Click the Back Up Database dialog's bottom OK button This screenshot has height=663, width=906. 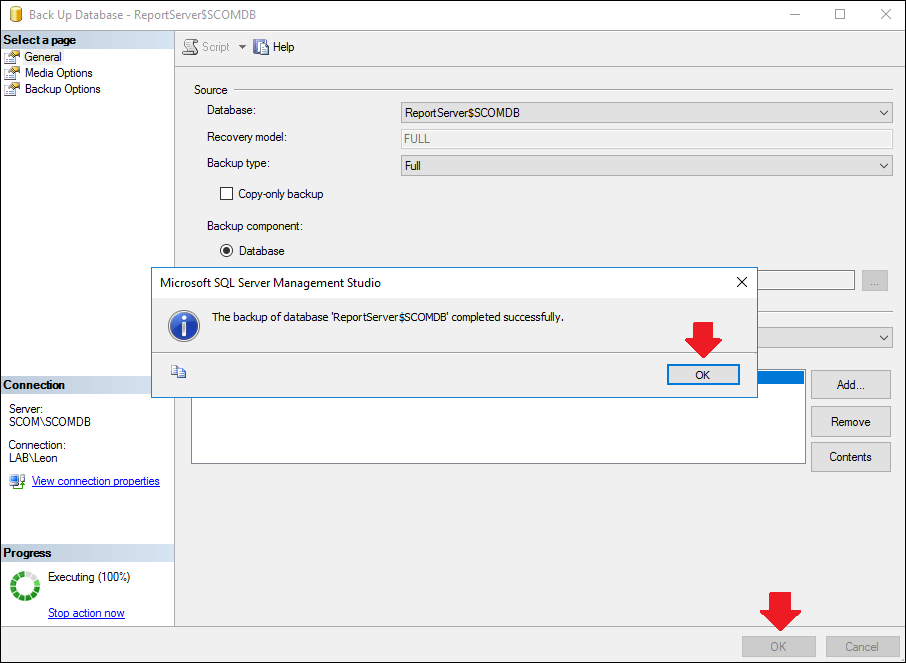(778, 646)
